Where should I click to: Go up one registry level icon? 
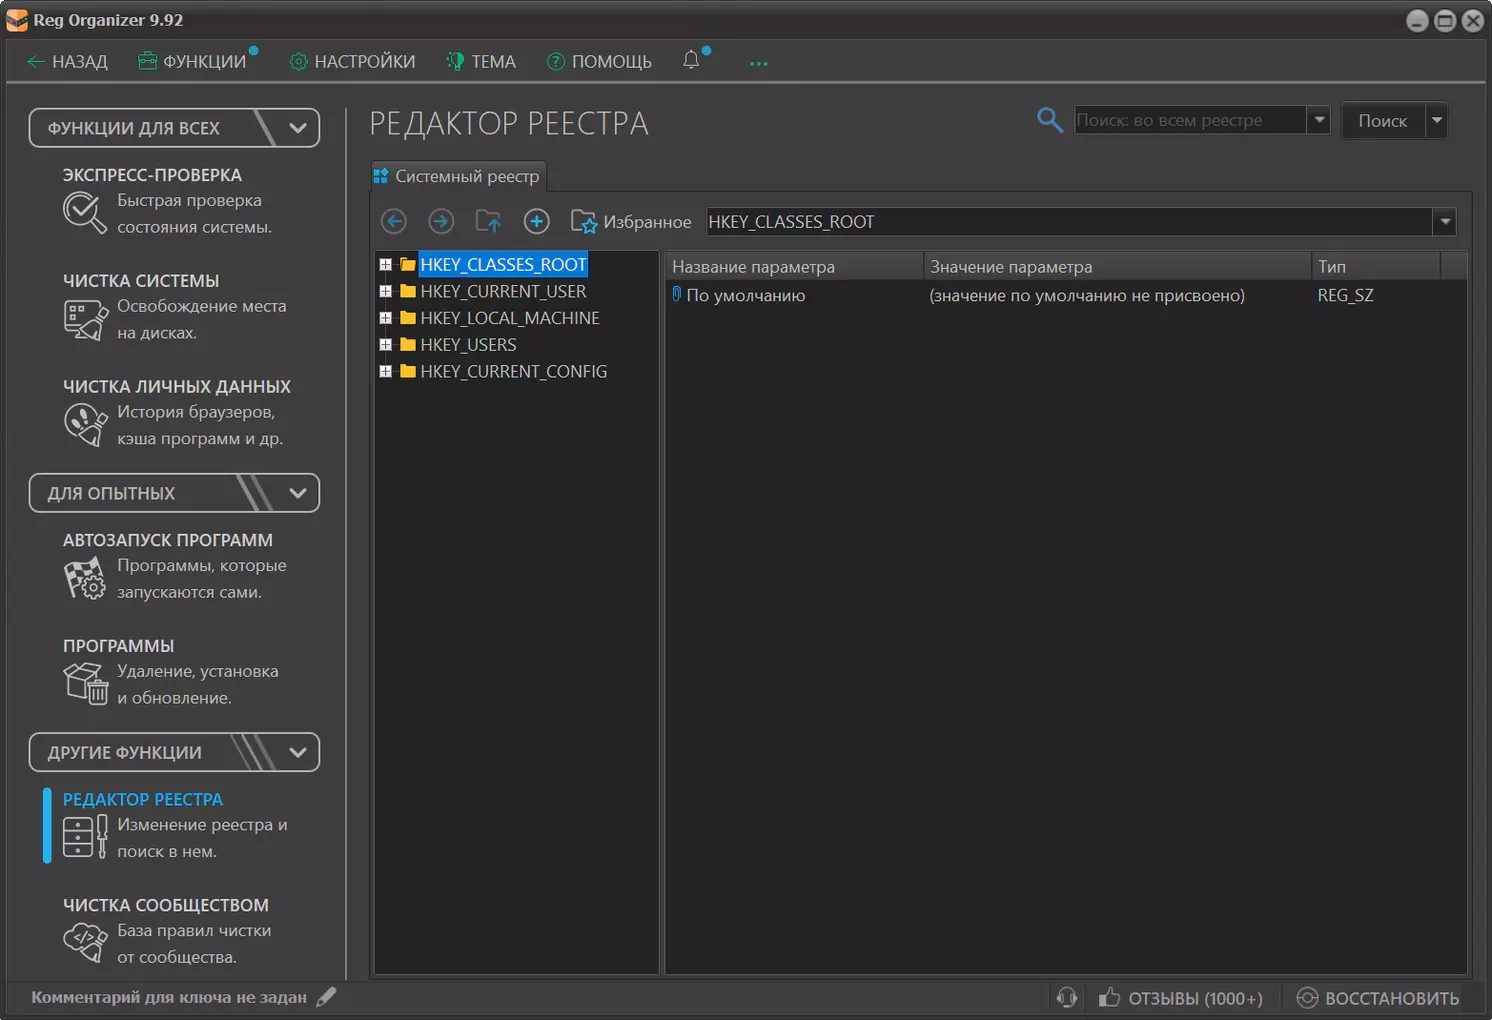coord(488,221)
